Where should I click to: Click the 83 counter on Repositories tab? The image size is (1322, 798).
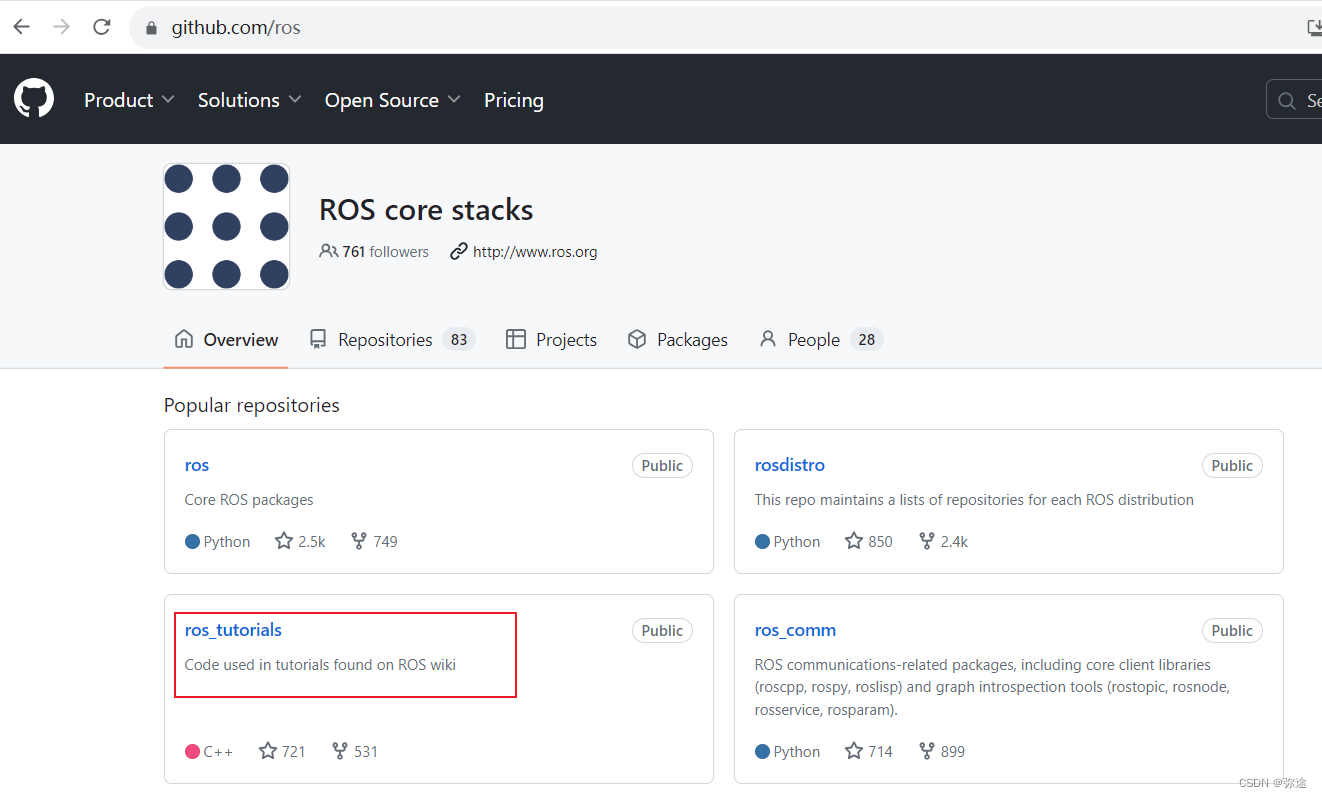pyautogui.click(x=459, y=340)
